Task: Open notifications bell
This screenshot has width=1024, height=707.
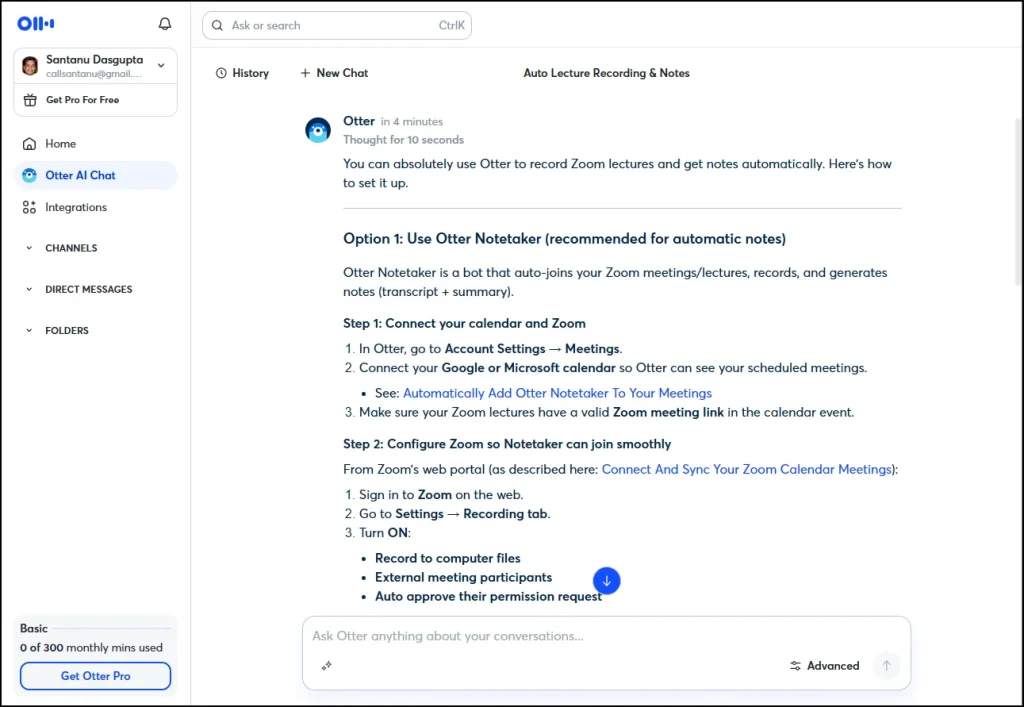Action: point(165,24)
